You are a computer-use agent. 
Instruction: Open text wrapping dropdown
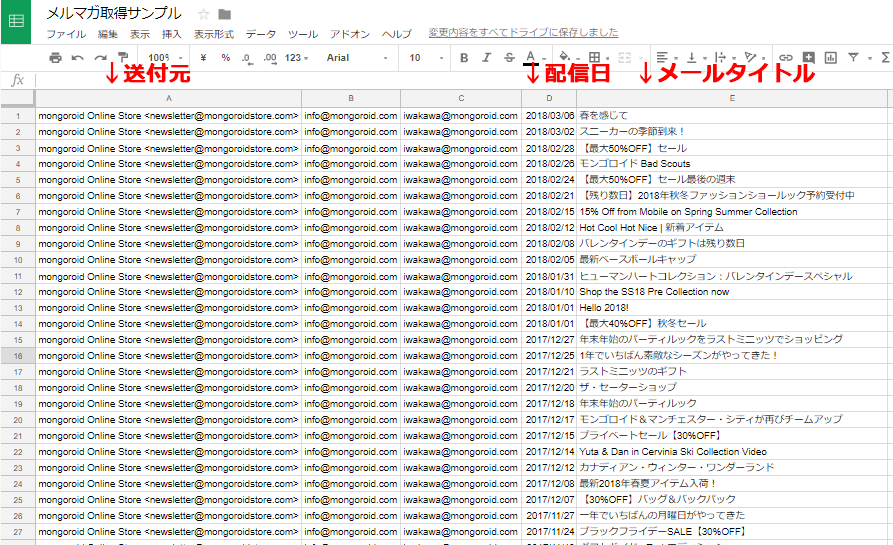click(724, 58)
